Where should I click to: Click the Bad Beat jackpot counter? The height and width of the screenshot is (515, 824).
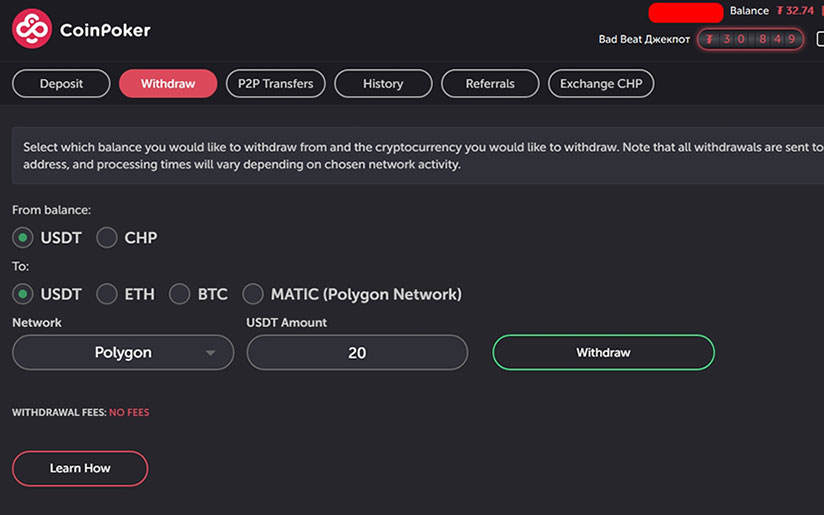click(x=750, y=39)
